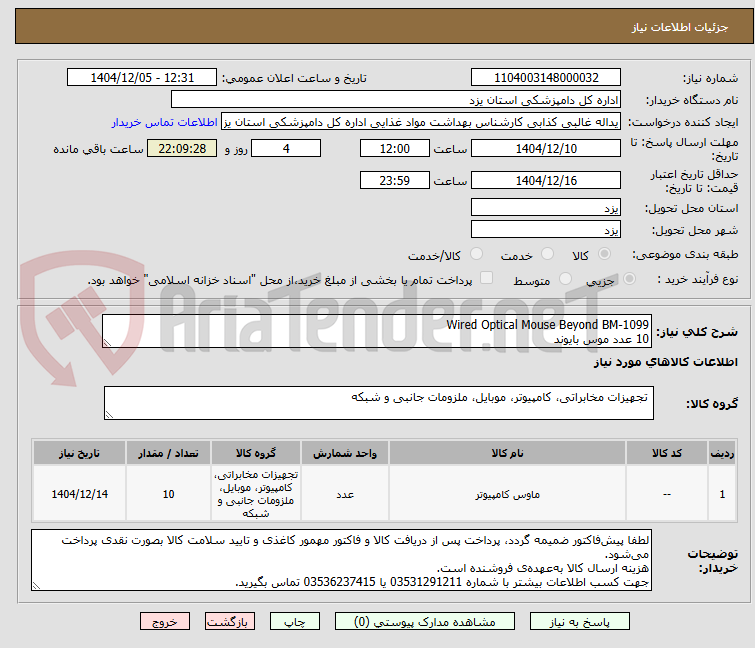
Task: Click the بازگشت back button
Action: (229, 622)
